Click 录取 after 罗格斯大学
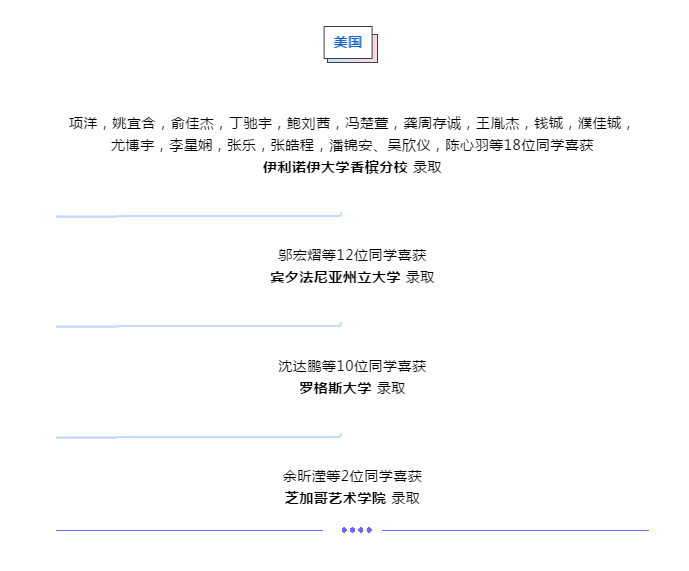 pos(391,388)
